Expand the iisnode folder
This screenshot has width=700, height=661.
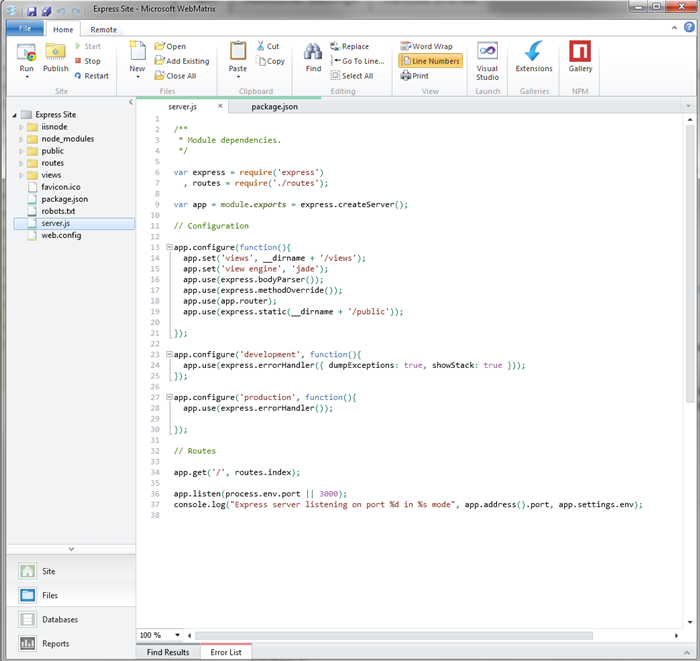(x=21, y=127)
